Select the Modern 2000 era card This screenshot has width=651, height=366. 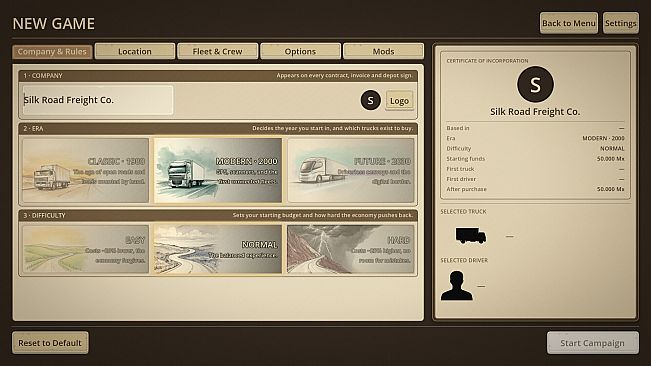218,171
